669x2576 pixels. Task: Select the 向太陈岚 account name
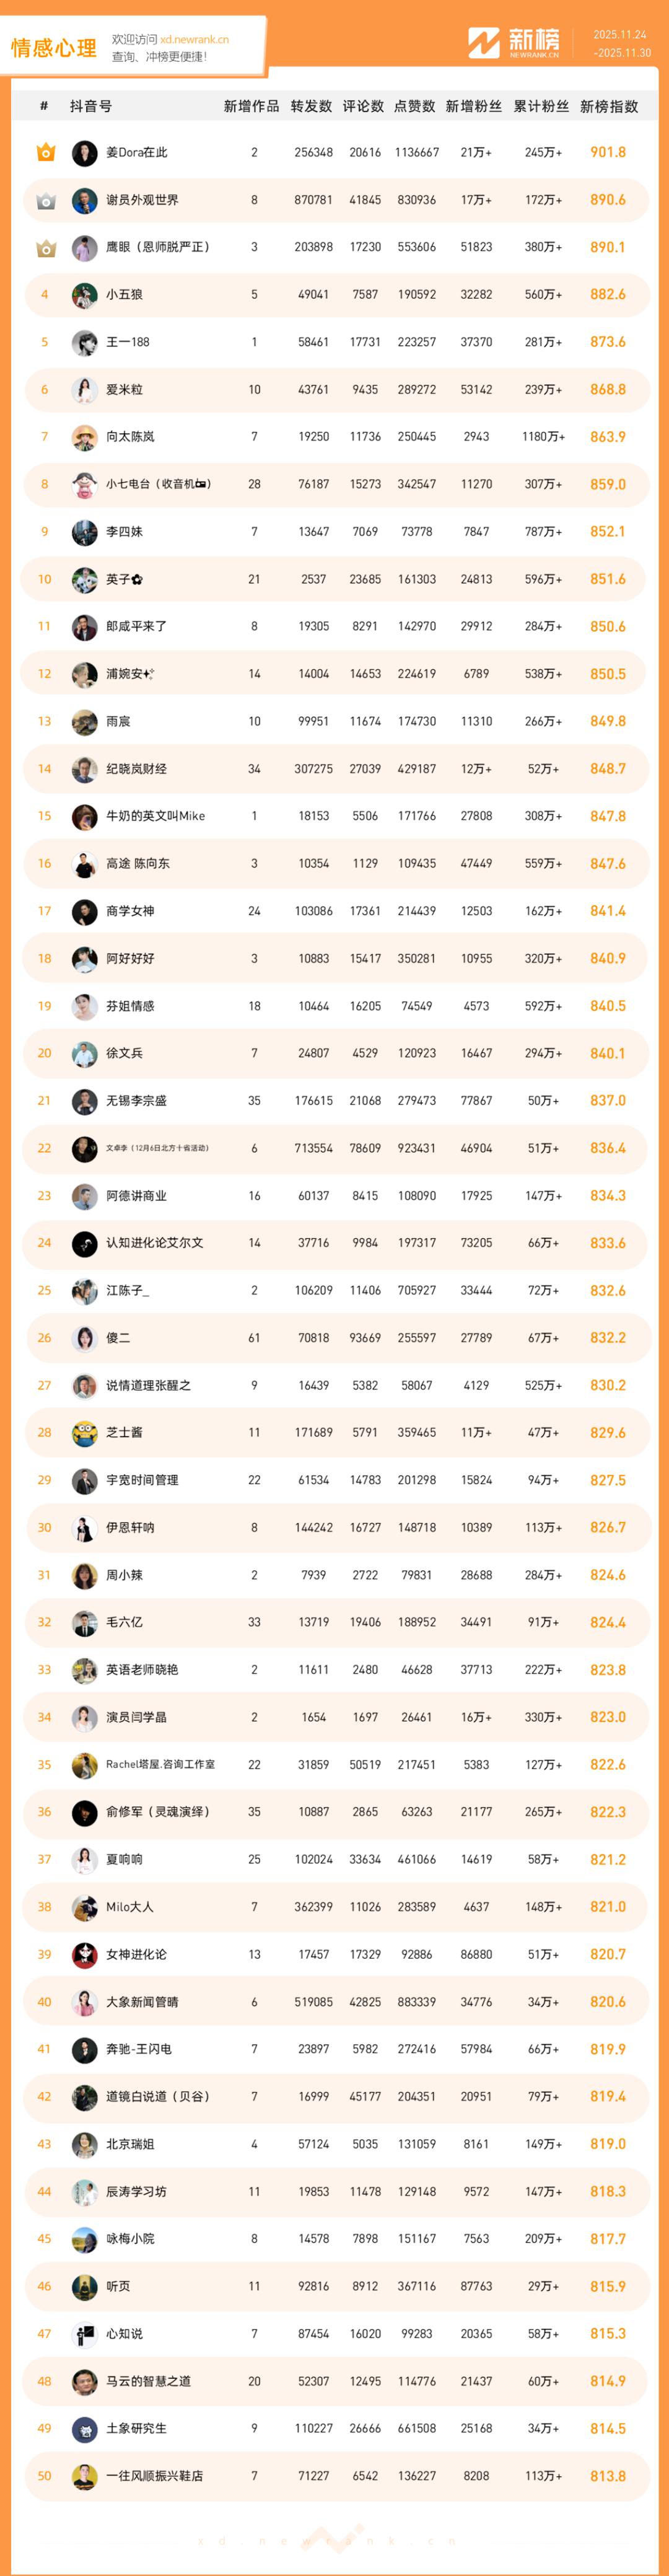[x=130, y=437]
